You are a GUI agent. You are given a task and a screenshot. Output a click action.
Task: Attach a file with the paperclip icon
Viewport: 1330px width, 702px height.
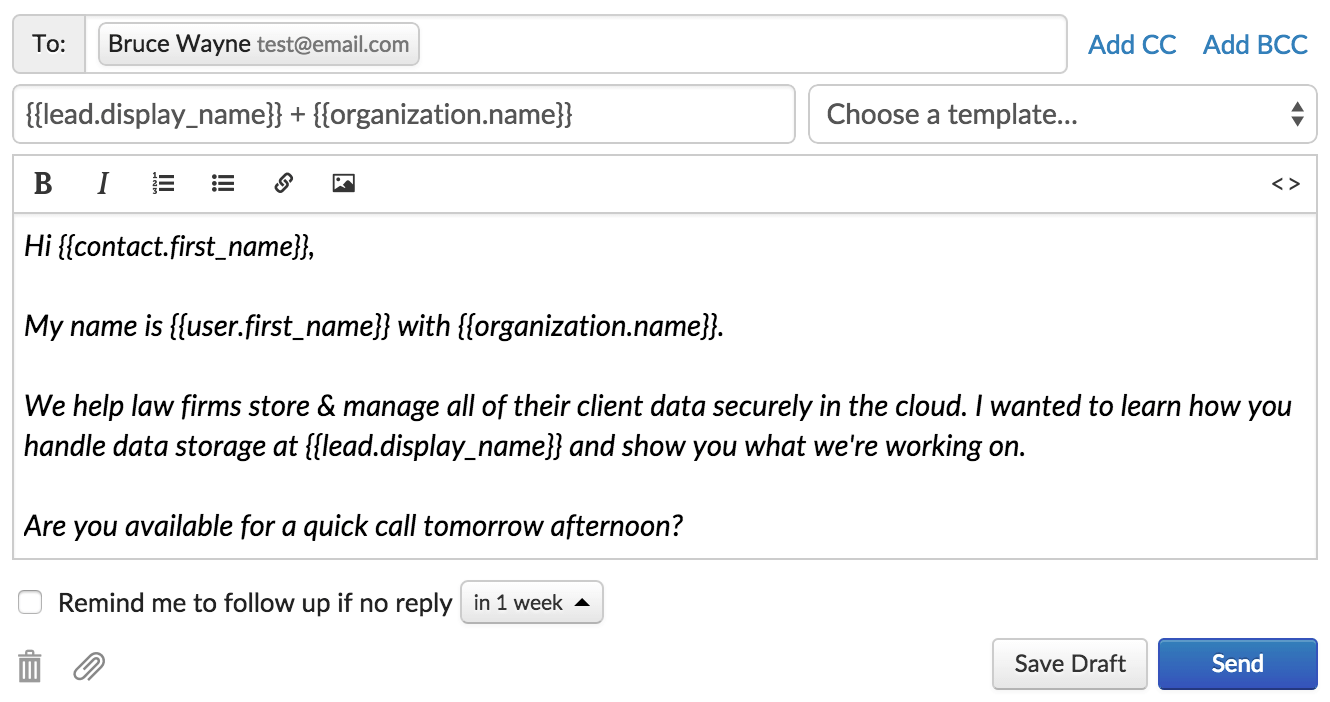(89, 666)
